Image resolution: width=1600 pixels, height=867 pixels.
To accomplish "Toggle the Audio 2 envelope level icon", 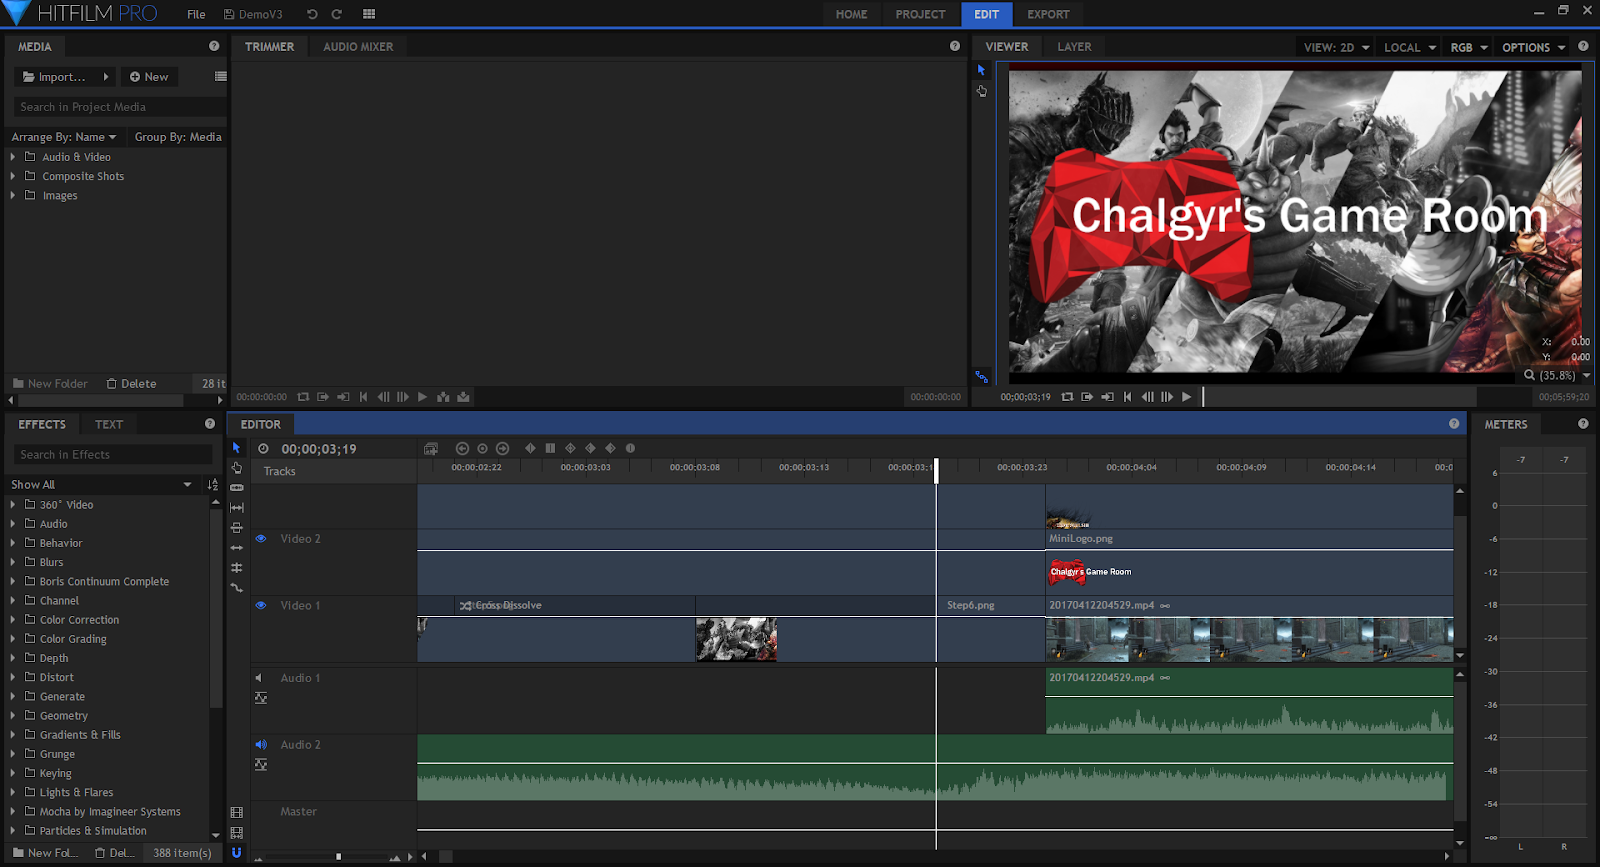I will tap(261, 765).
